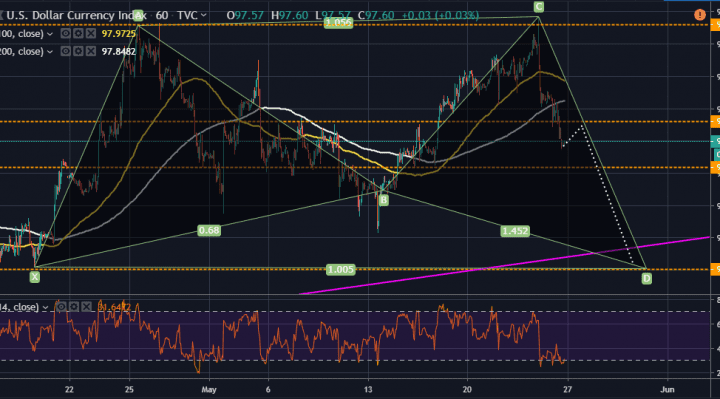Expand the 100-period moving average dropdown arrow
This screenshot has width=720, height=399.
tap(50, 34)
